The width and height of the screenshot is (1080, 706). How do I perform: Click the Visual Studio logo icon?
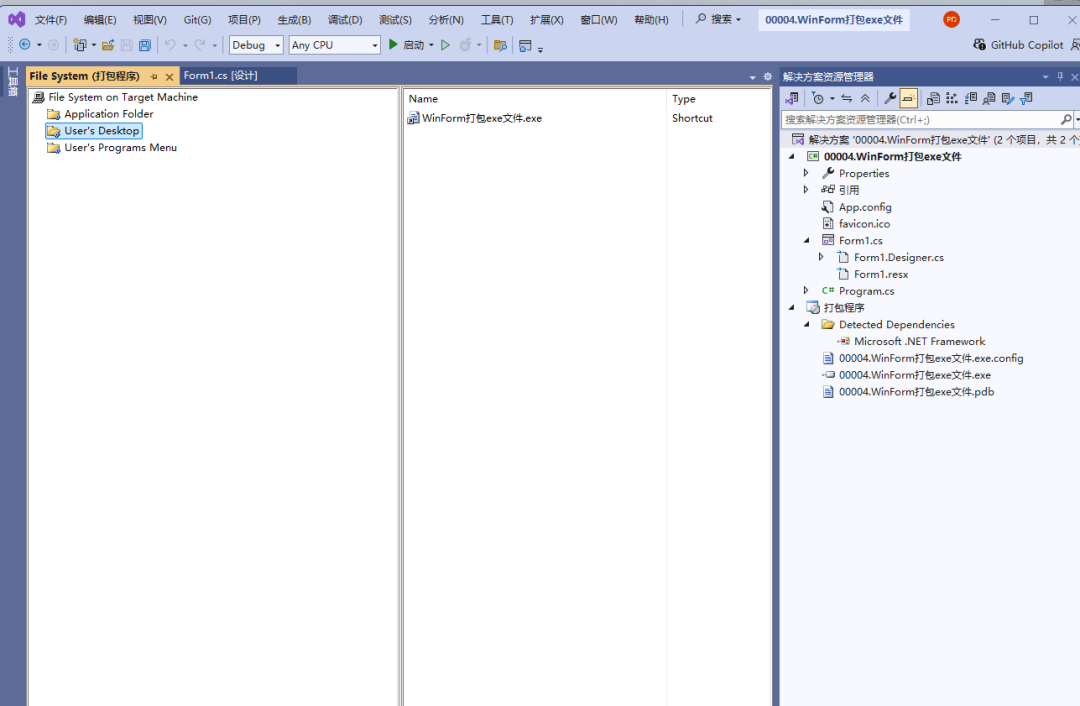click(17, 19)
